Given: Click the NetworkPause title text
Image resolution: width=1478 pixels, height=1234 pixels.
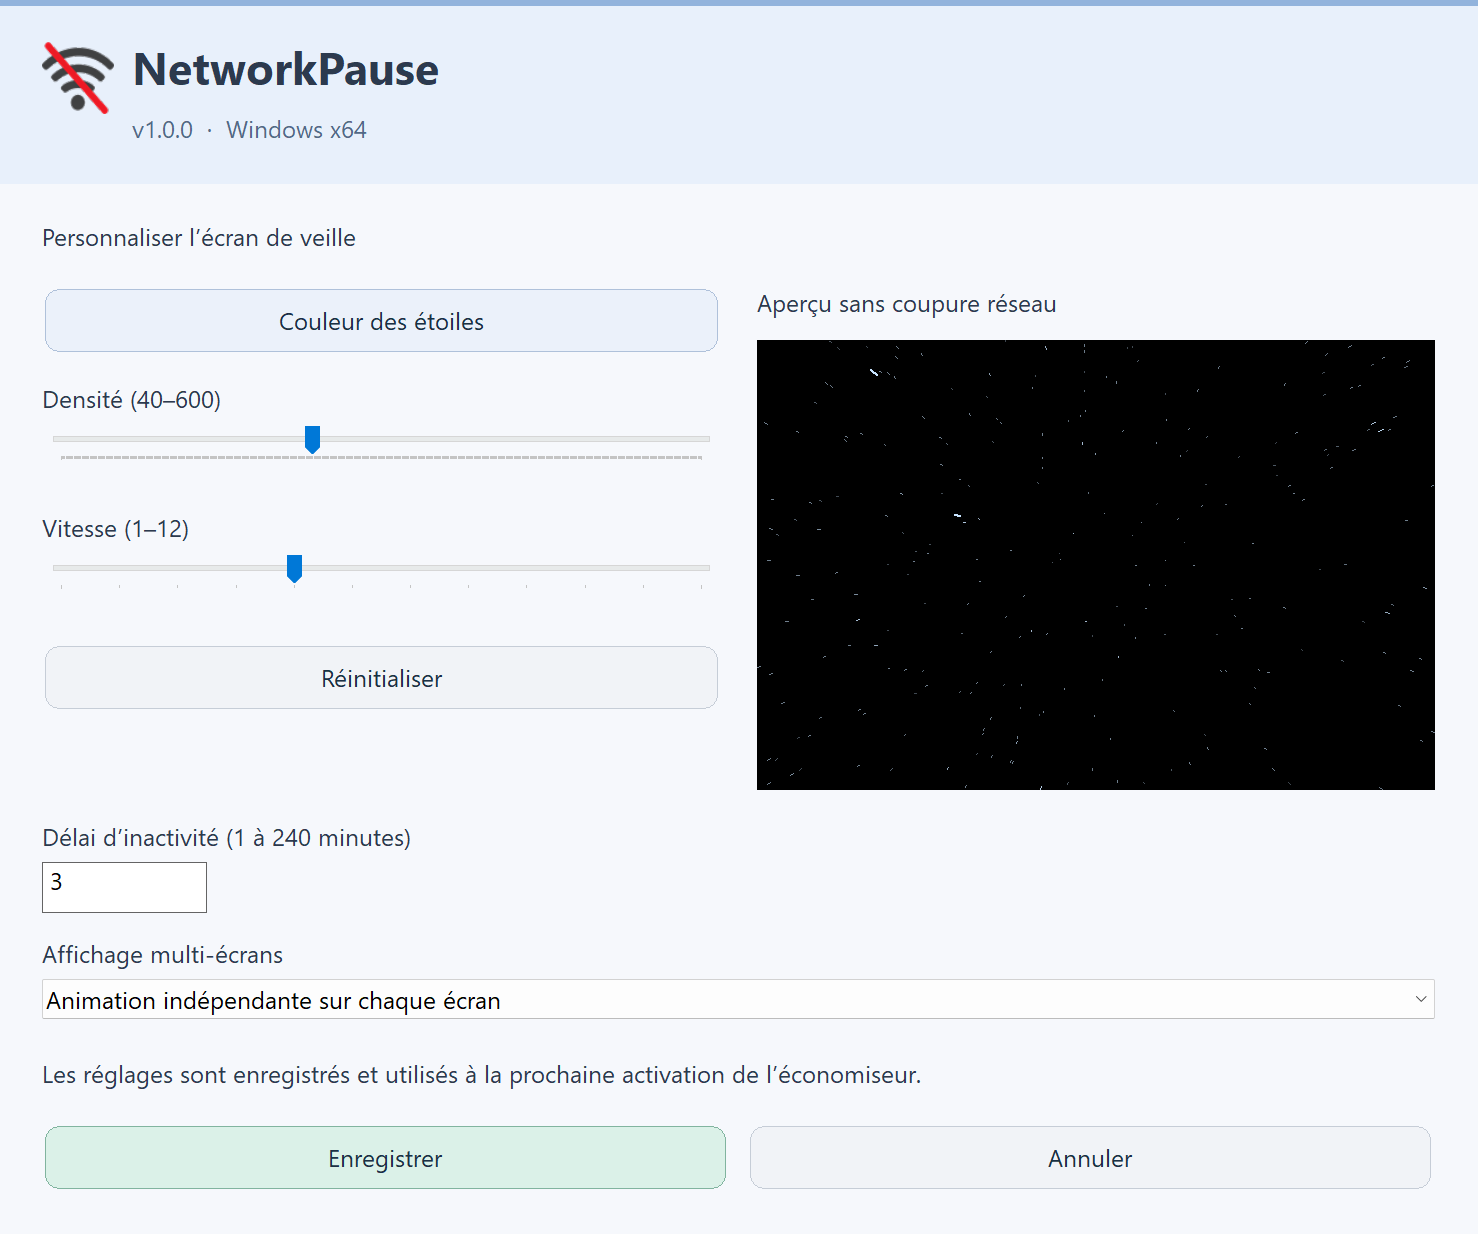Looking at the screenshot, I should [286, 70].
